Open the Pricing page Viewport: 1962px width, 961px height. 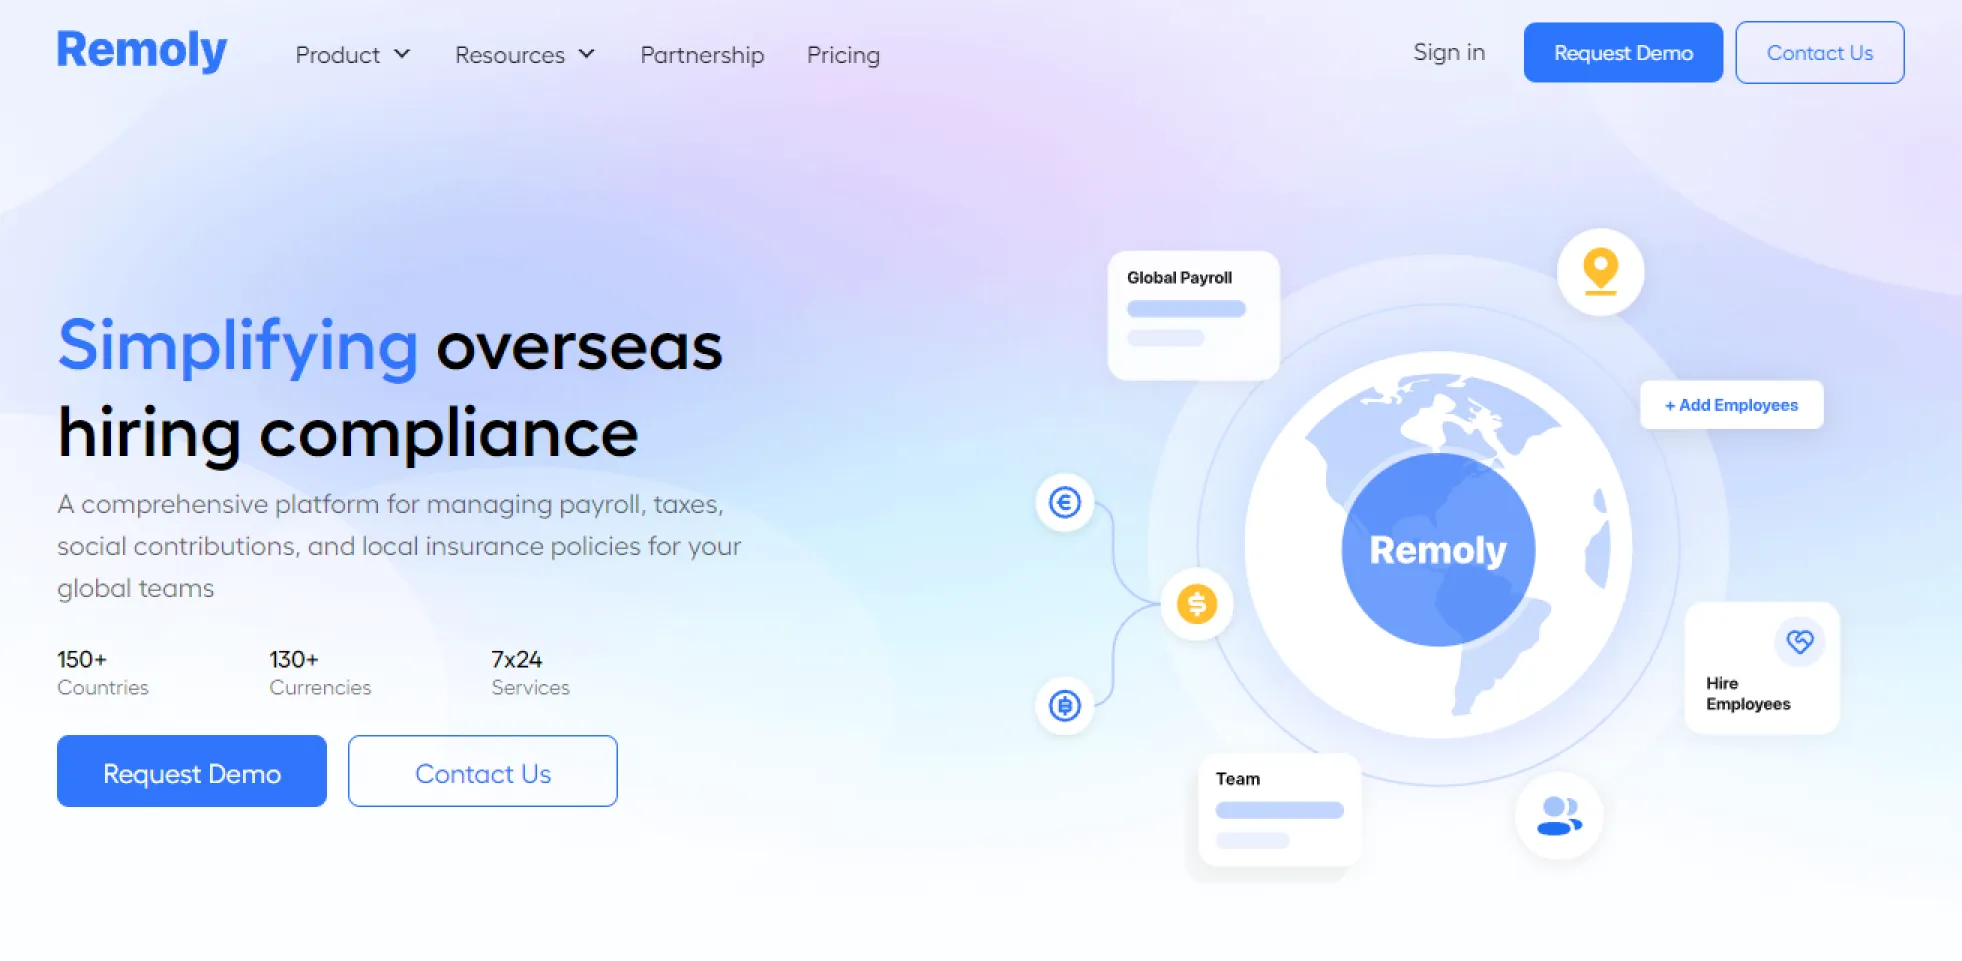coord(843,55)
